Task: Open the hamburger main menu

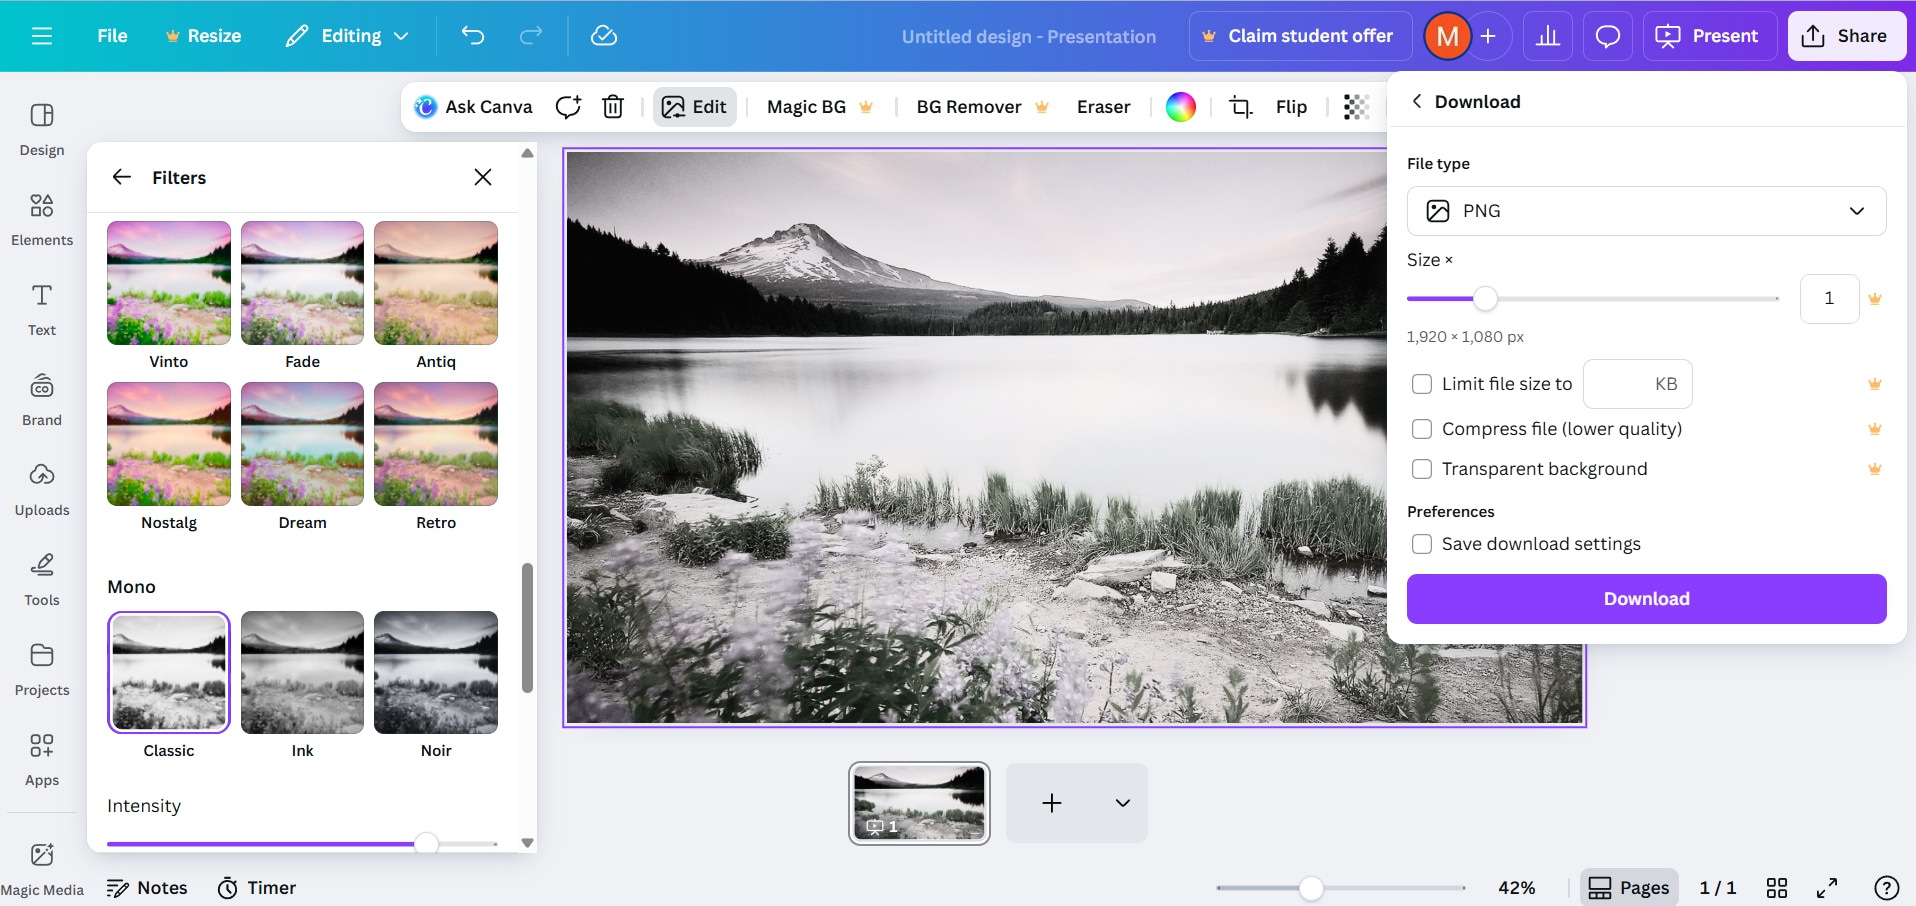Action: point(42,36)
